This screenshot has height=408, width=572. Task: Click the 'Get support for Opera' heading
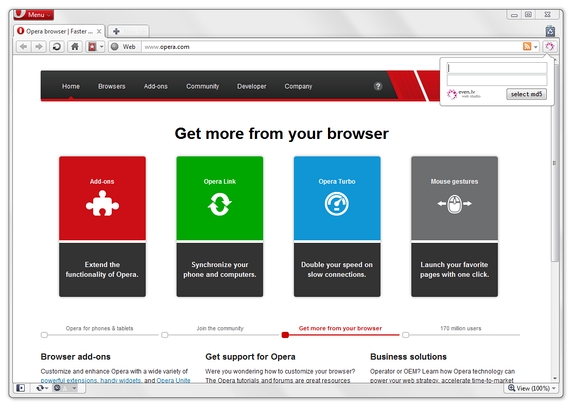click(x=250, y=357)
